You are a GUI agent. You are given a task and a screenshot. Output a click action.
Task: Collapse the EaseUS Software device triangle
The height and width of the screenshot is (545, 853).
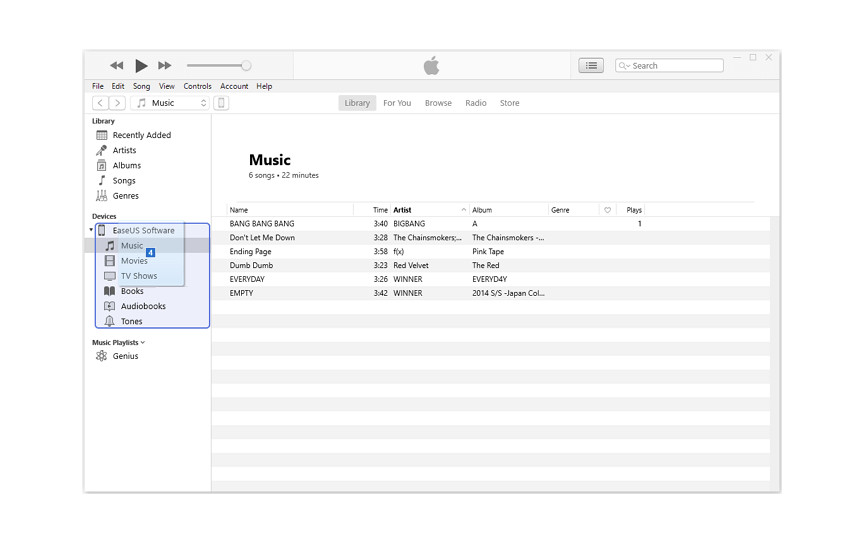tap(91, 230)
